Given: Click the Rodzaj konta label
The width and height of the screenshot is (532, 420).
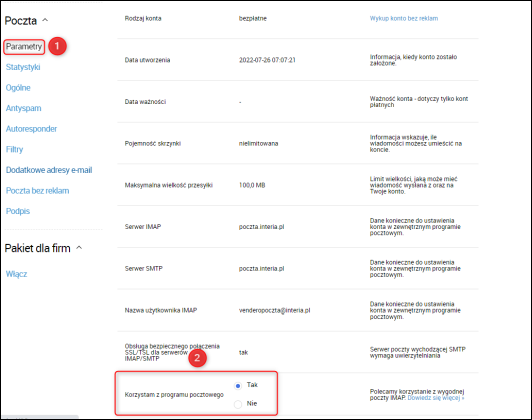Looking at the screenshot, I should click(143, 18).
